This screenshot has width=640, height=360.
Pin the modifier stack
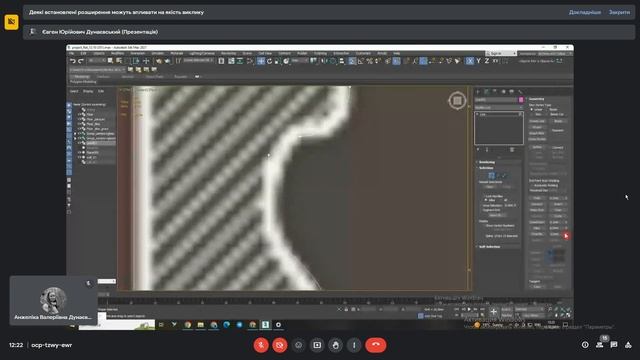[478, 150]
